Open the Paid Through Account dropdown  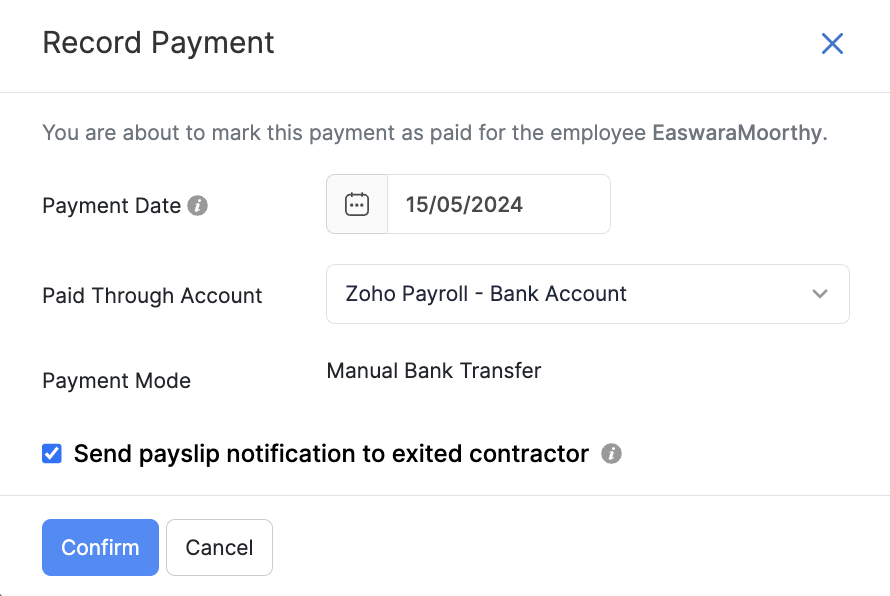point(587,294)
